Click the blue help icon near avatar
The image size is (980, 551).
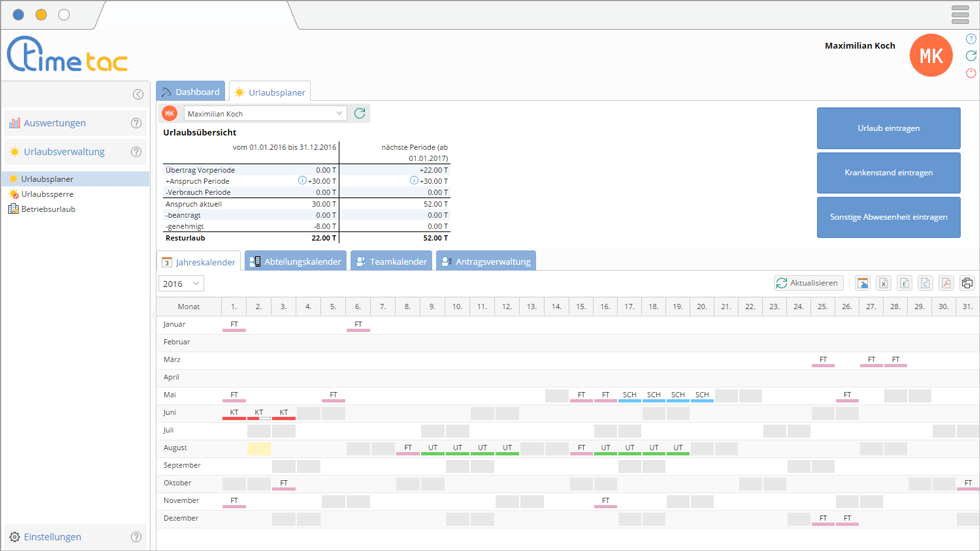pyautogui.click(x=970, y=39)
